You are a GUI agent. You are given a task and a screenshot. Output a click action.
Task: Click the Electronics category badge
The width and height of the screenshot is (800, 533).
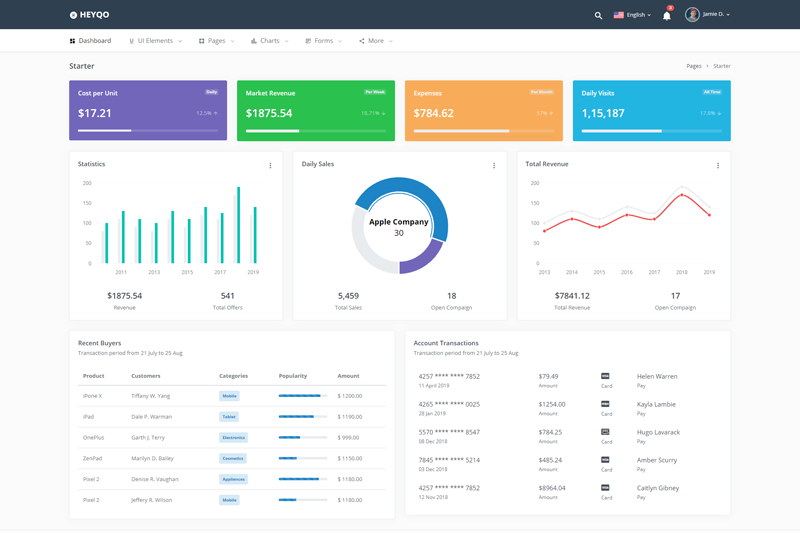click(233, 437)
